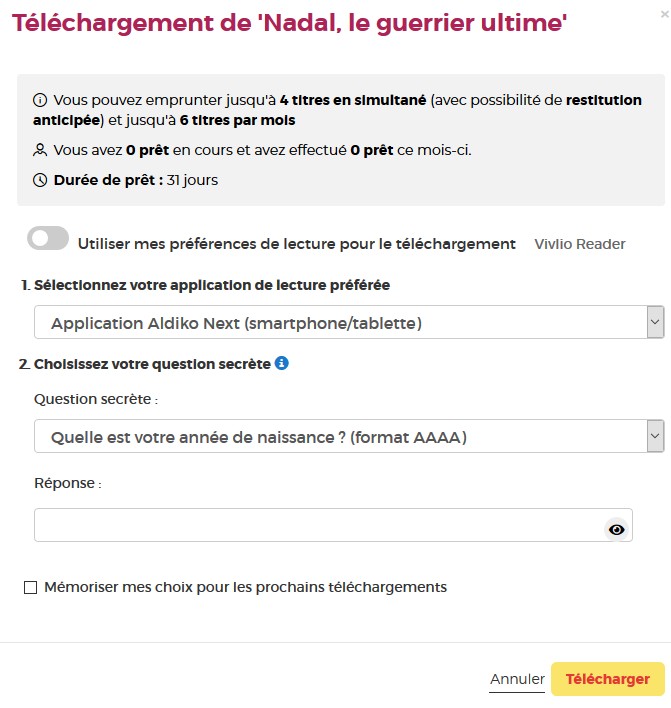671x708 pixels.
Task: Show the answer with the eye icon
Action: point(616,530)
